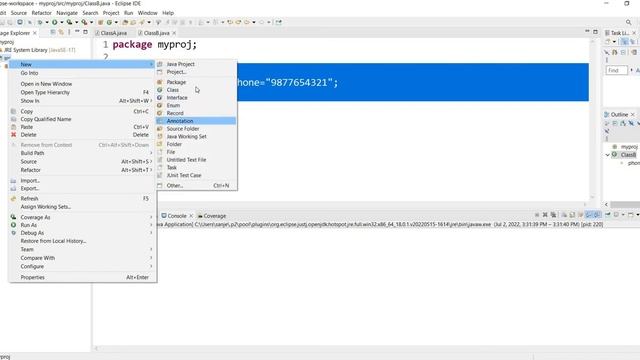Select Annotation in New submenu
Viewport: 640px width, 360px height.
coord(196,121)
